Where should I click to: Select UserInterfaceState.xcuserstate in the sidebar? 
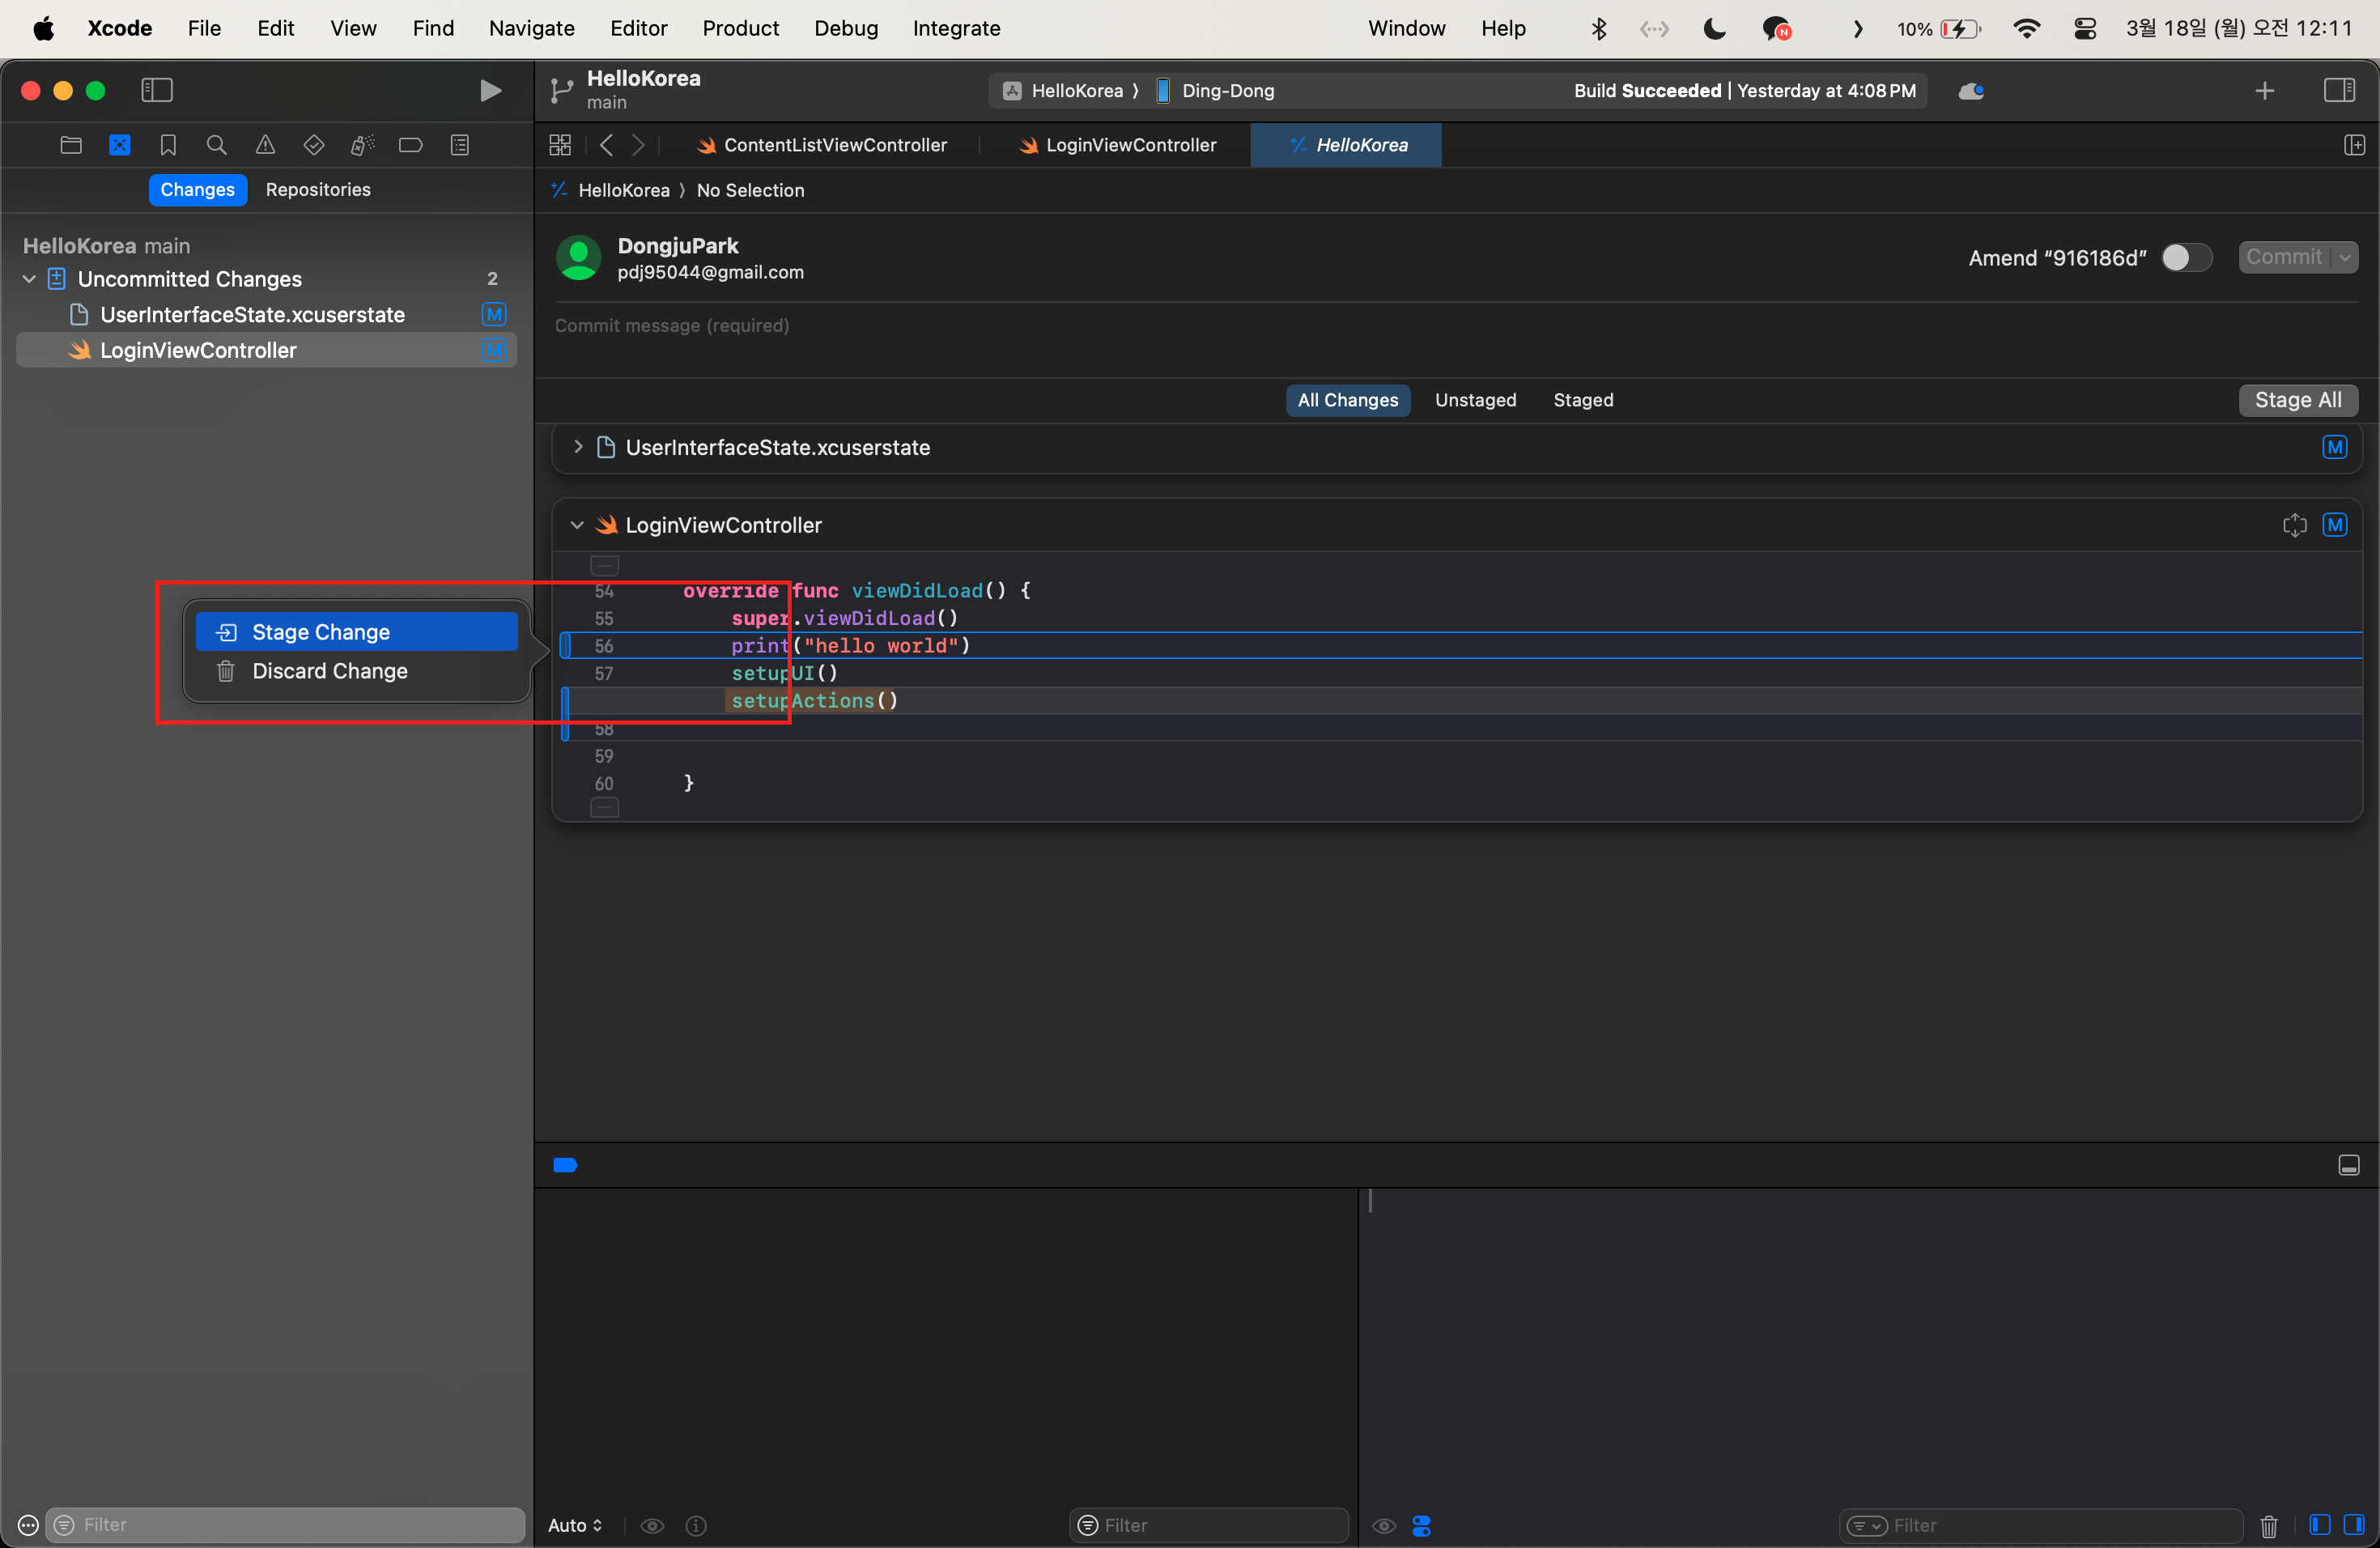tap(267, 315)
